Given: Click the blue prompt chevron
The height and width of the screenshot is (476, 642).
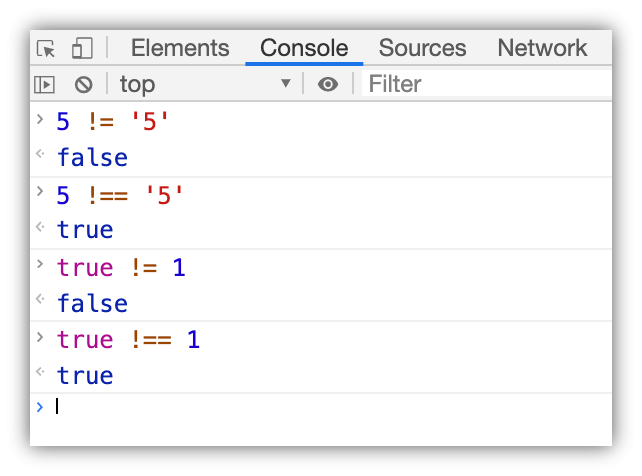Looking at the screenshot, I should click(x=40, y=406).
